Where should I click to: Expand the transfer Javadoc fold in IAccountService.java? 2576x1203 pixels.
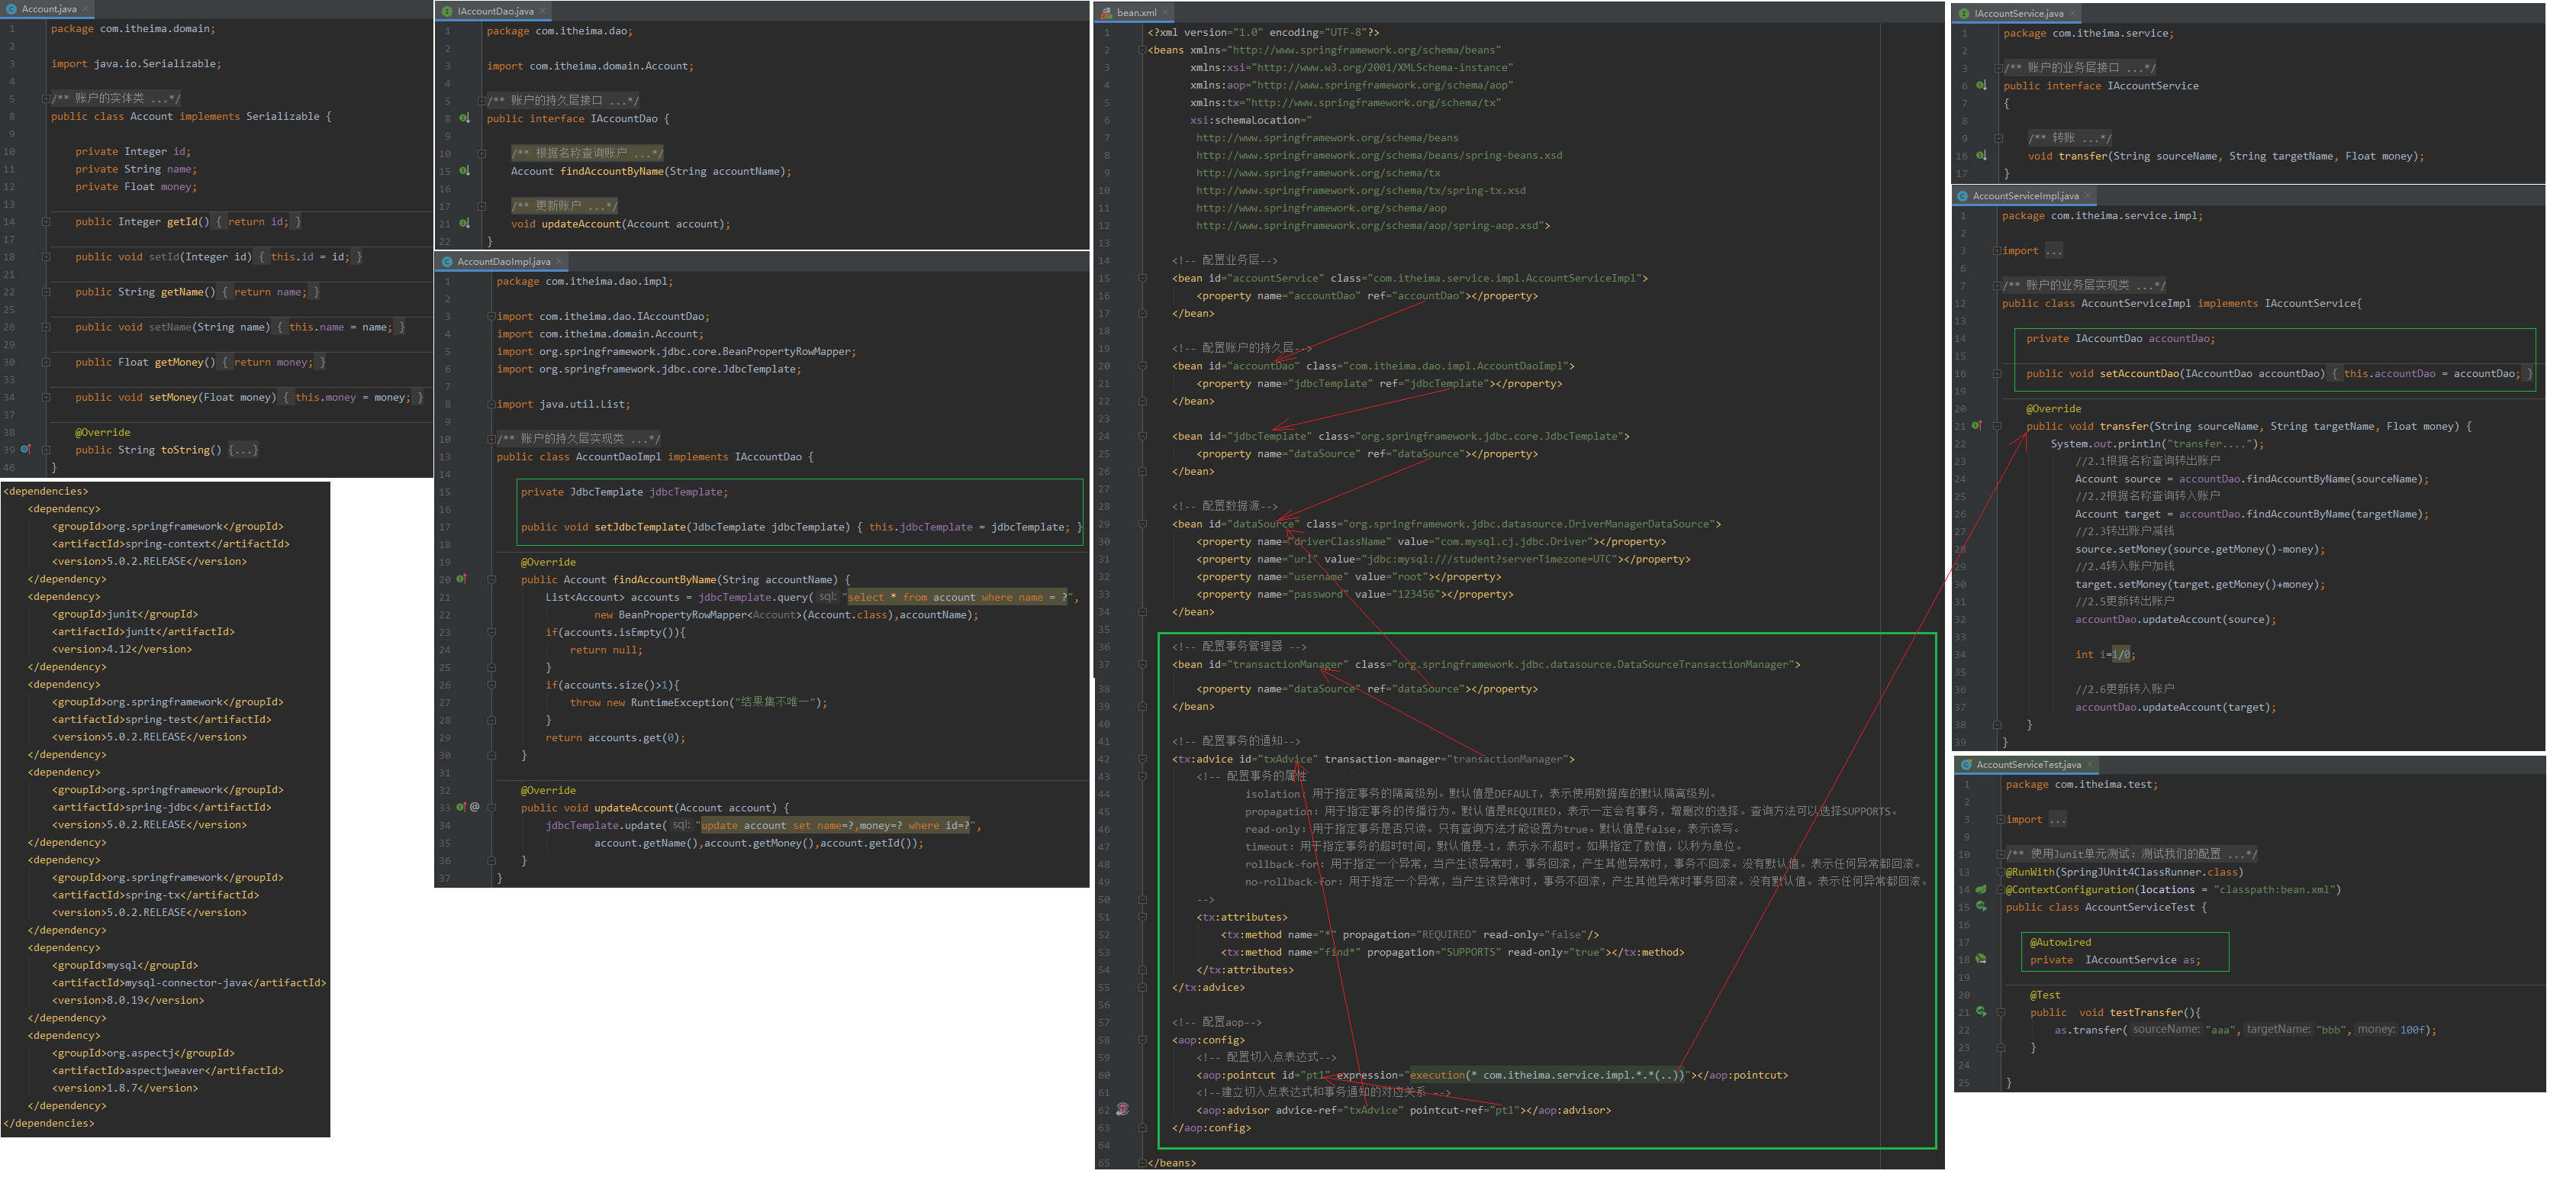tap(1999, 138)
